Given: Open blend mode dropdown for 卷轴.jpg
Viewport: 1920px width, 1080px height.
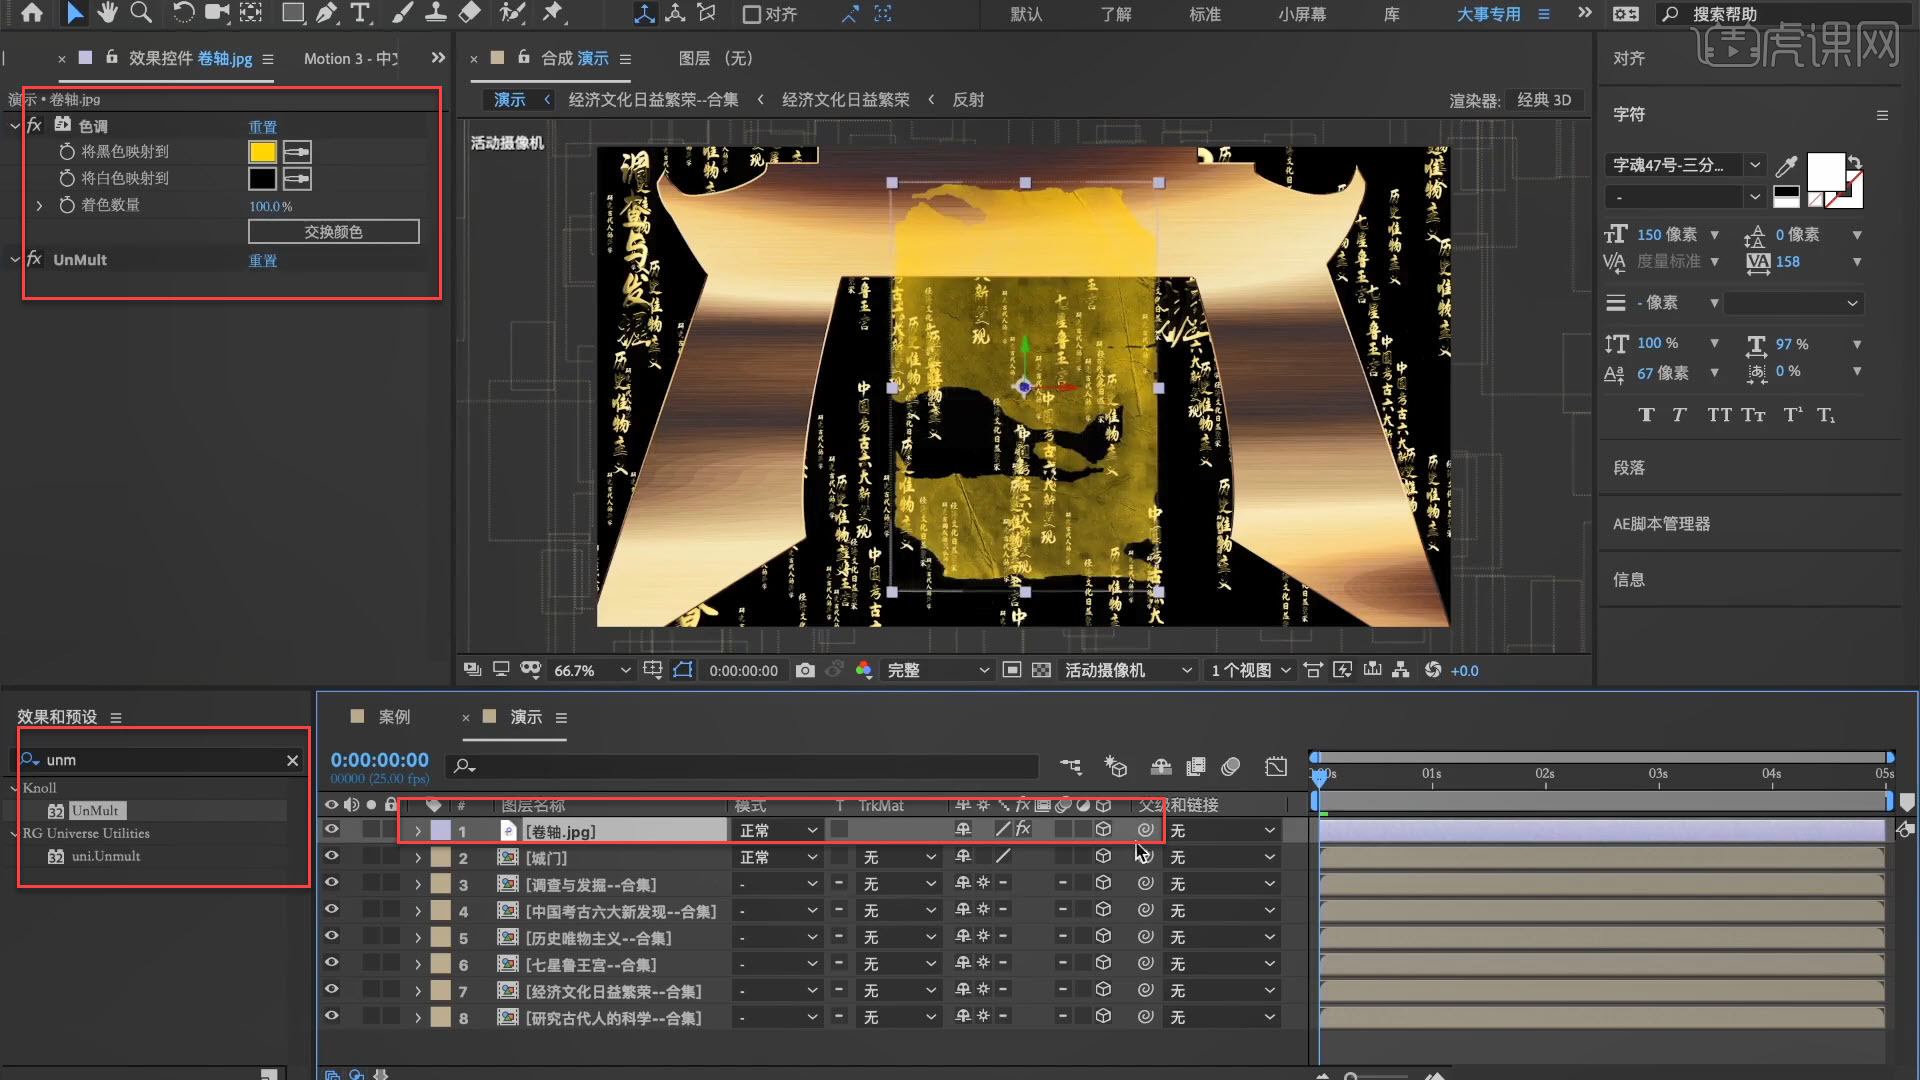Looking at the screenshot, I should click(x=779, y=830).
